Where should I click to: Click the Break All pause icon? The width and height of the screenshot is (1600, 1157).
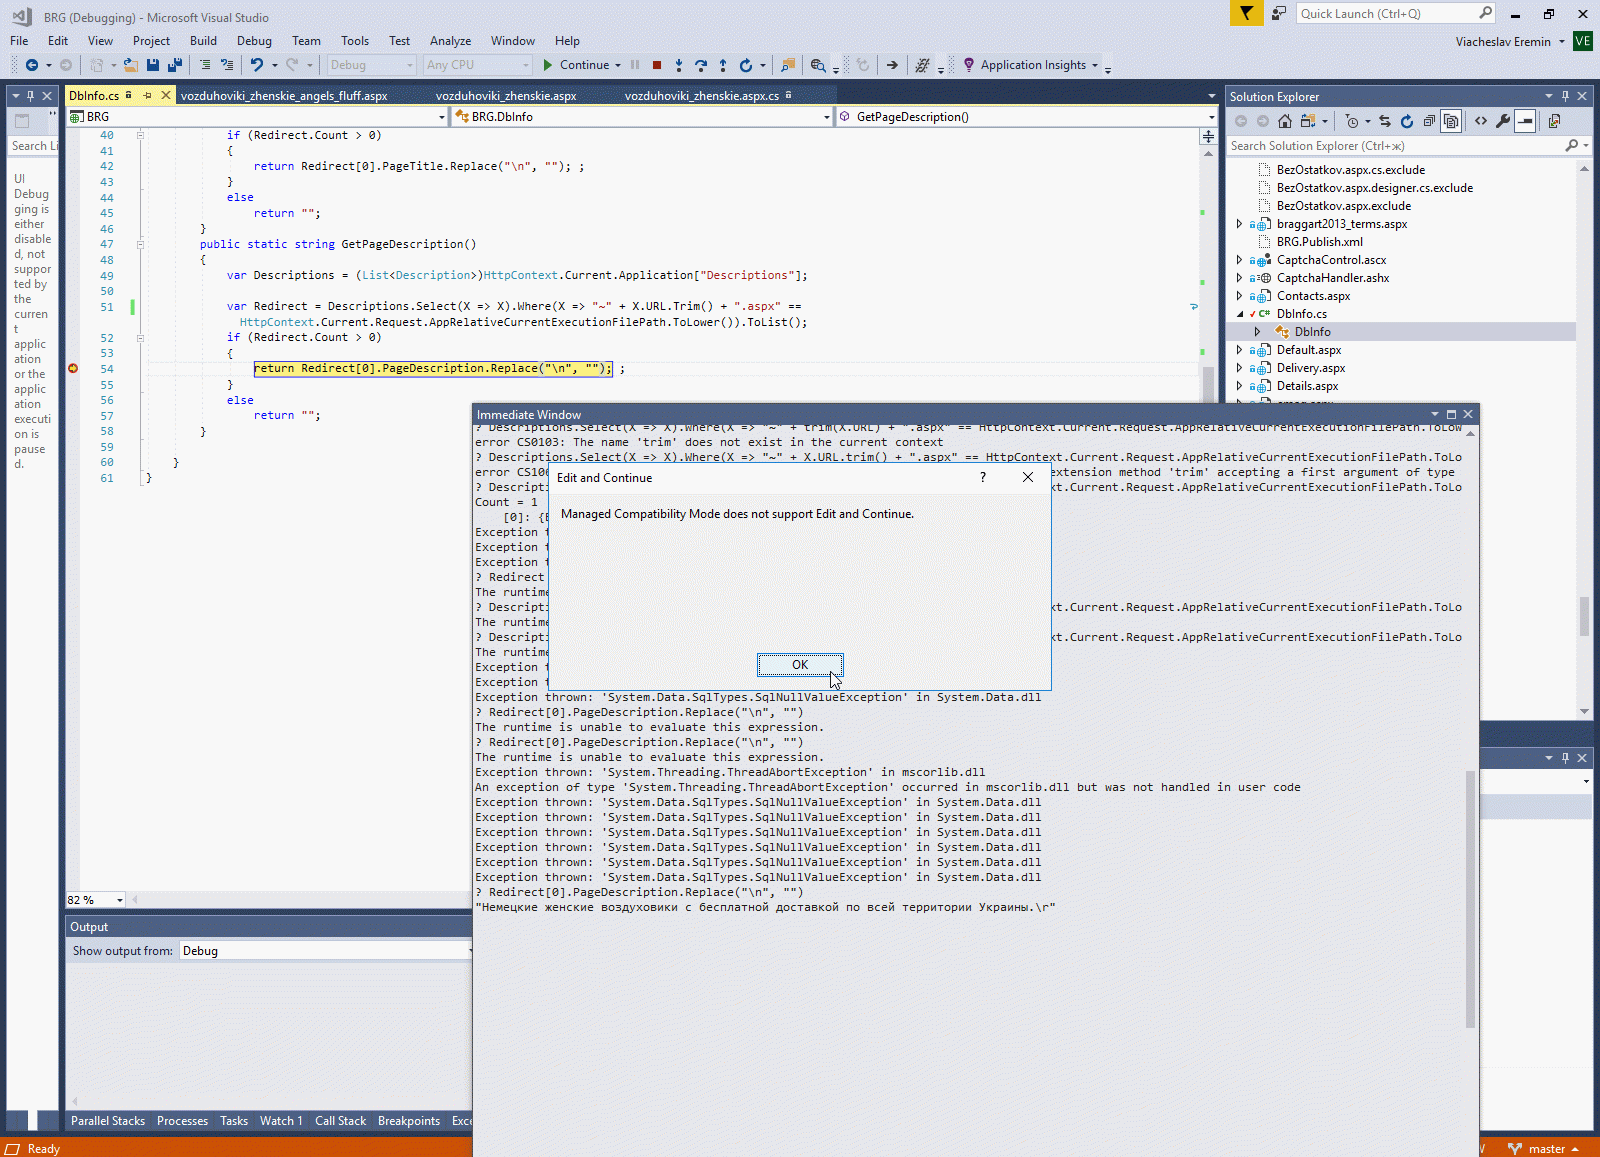click(x=635, y=64)
